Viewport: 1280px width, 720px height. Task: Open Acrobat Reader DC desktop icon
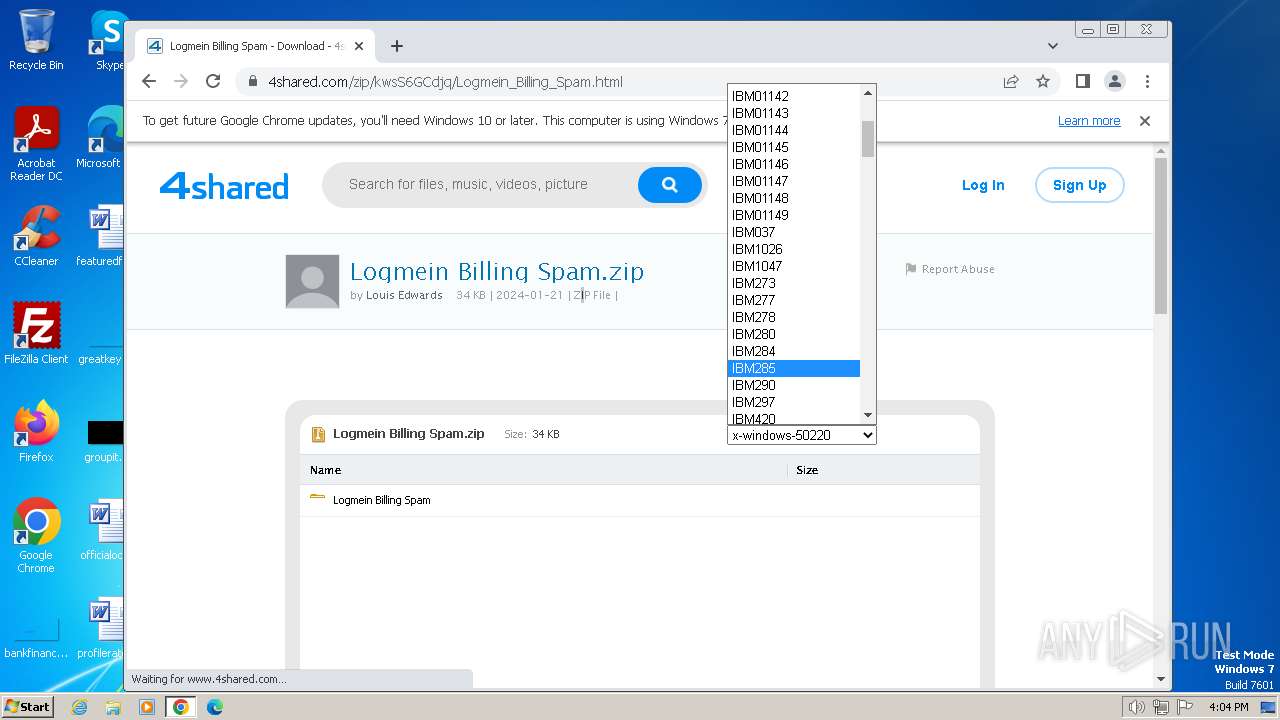coord(36,144)
